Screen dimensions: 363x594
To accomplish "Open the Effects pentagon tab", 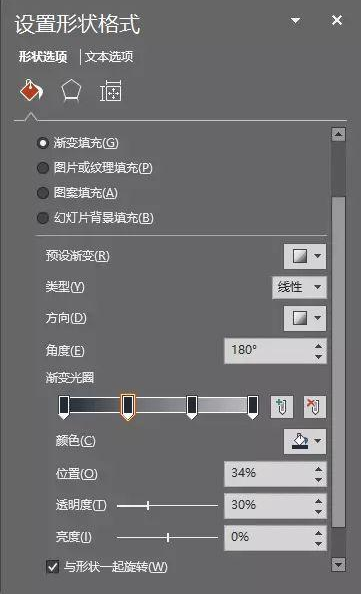I will pos(71,91).
